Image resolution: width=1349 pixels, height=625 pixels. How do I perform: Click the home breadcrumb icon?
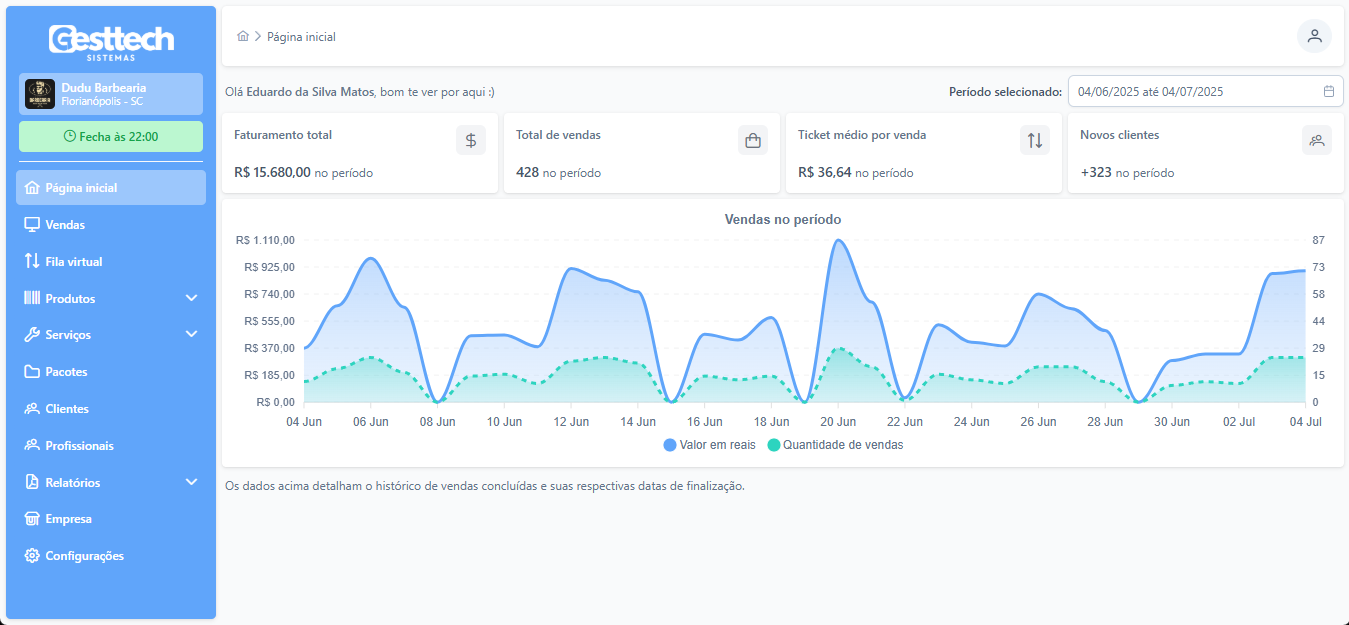click(243, 36)
